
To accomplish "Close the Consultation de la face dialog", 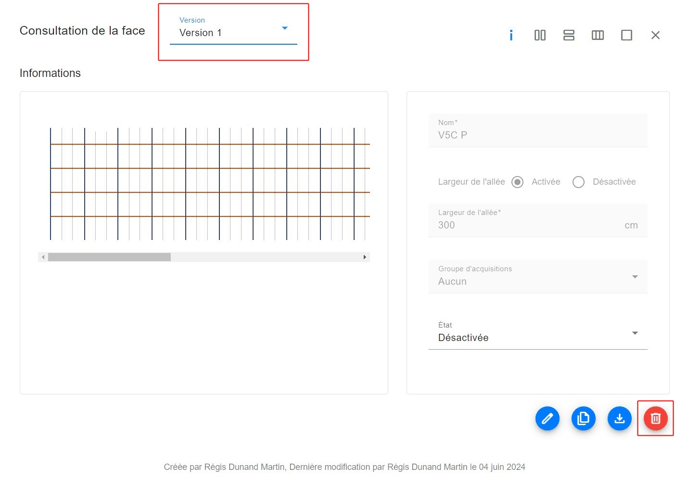I will click(x=656, y=35).
